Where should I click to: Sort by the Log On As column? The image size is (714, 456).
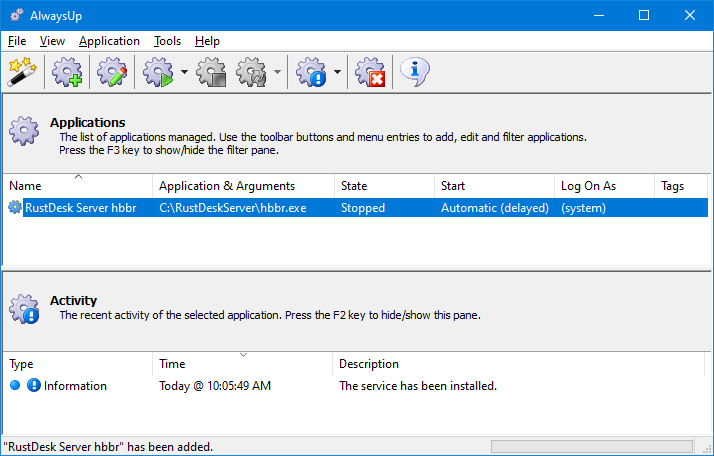605,186
